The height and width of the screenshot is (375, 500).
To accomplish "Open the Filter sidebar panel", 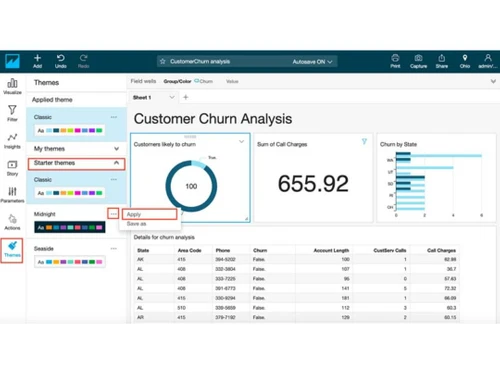I will pos(12,113).
